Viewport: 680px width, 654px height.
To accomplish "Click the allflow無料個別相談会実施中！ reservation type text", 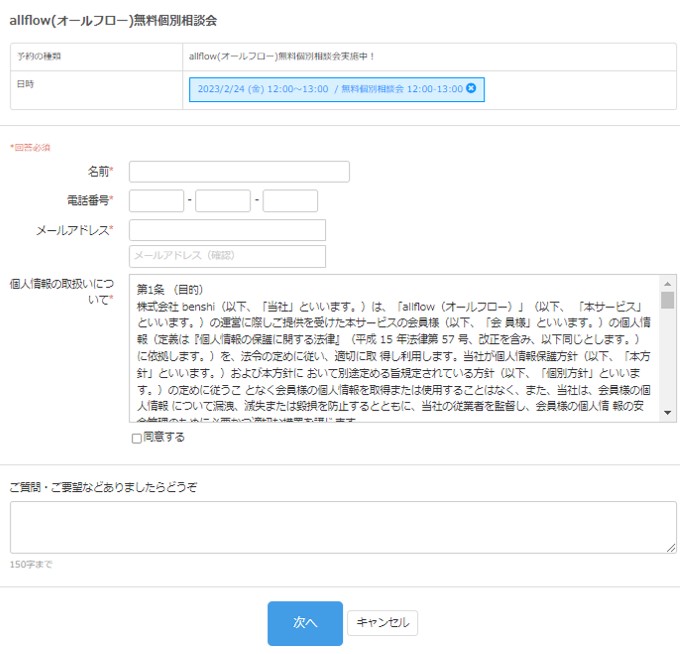I will click(281, 56).
